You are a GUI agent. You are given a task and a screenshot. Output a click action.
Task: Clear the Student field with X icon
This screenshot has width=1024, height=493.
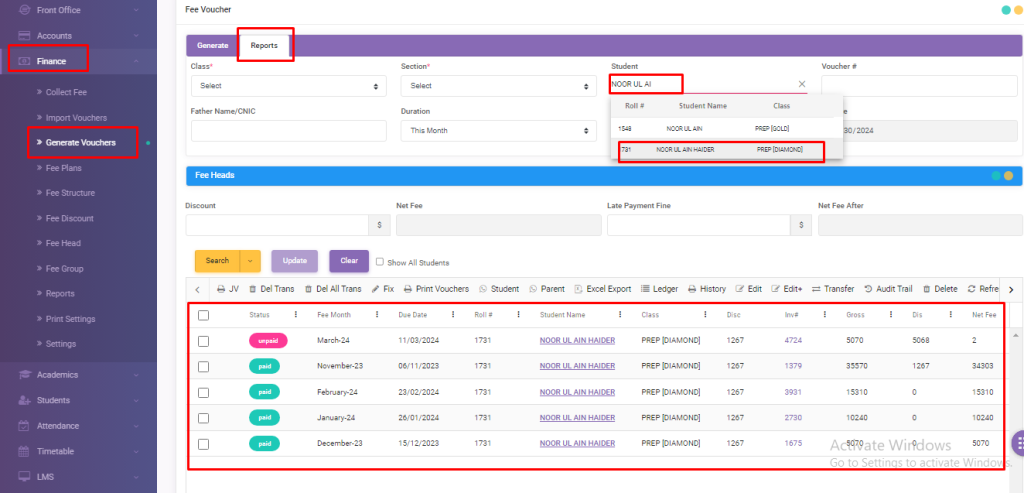(x=801, y=85)
